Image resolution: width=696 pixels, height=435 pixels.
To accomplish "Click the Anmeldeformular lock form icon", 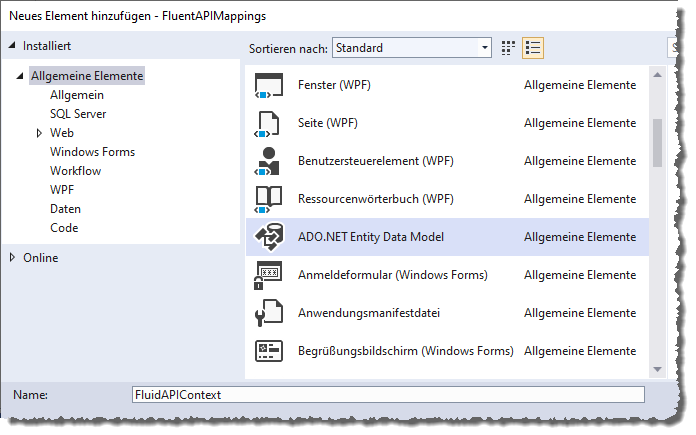I will [268, 275].
